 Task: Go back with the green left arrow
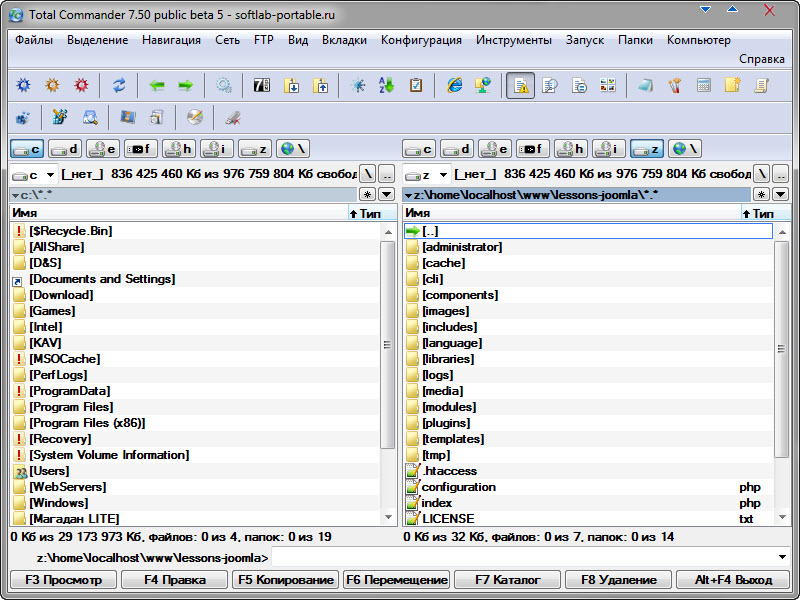tap(157, 85)
